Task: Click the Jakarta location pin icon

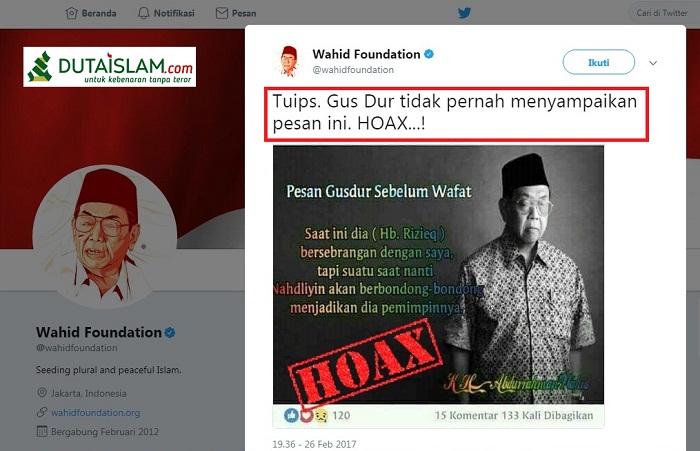Action: point(42,393)
